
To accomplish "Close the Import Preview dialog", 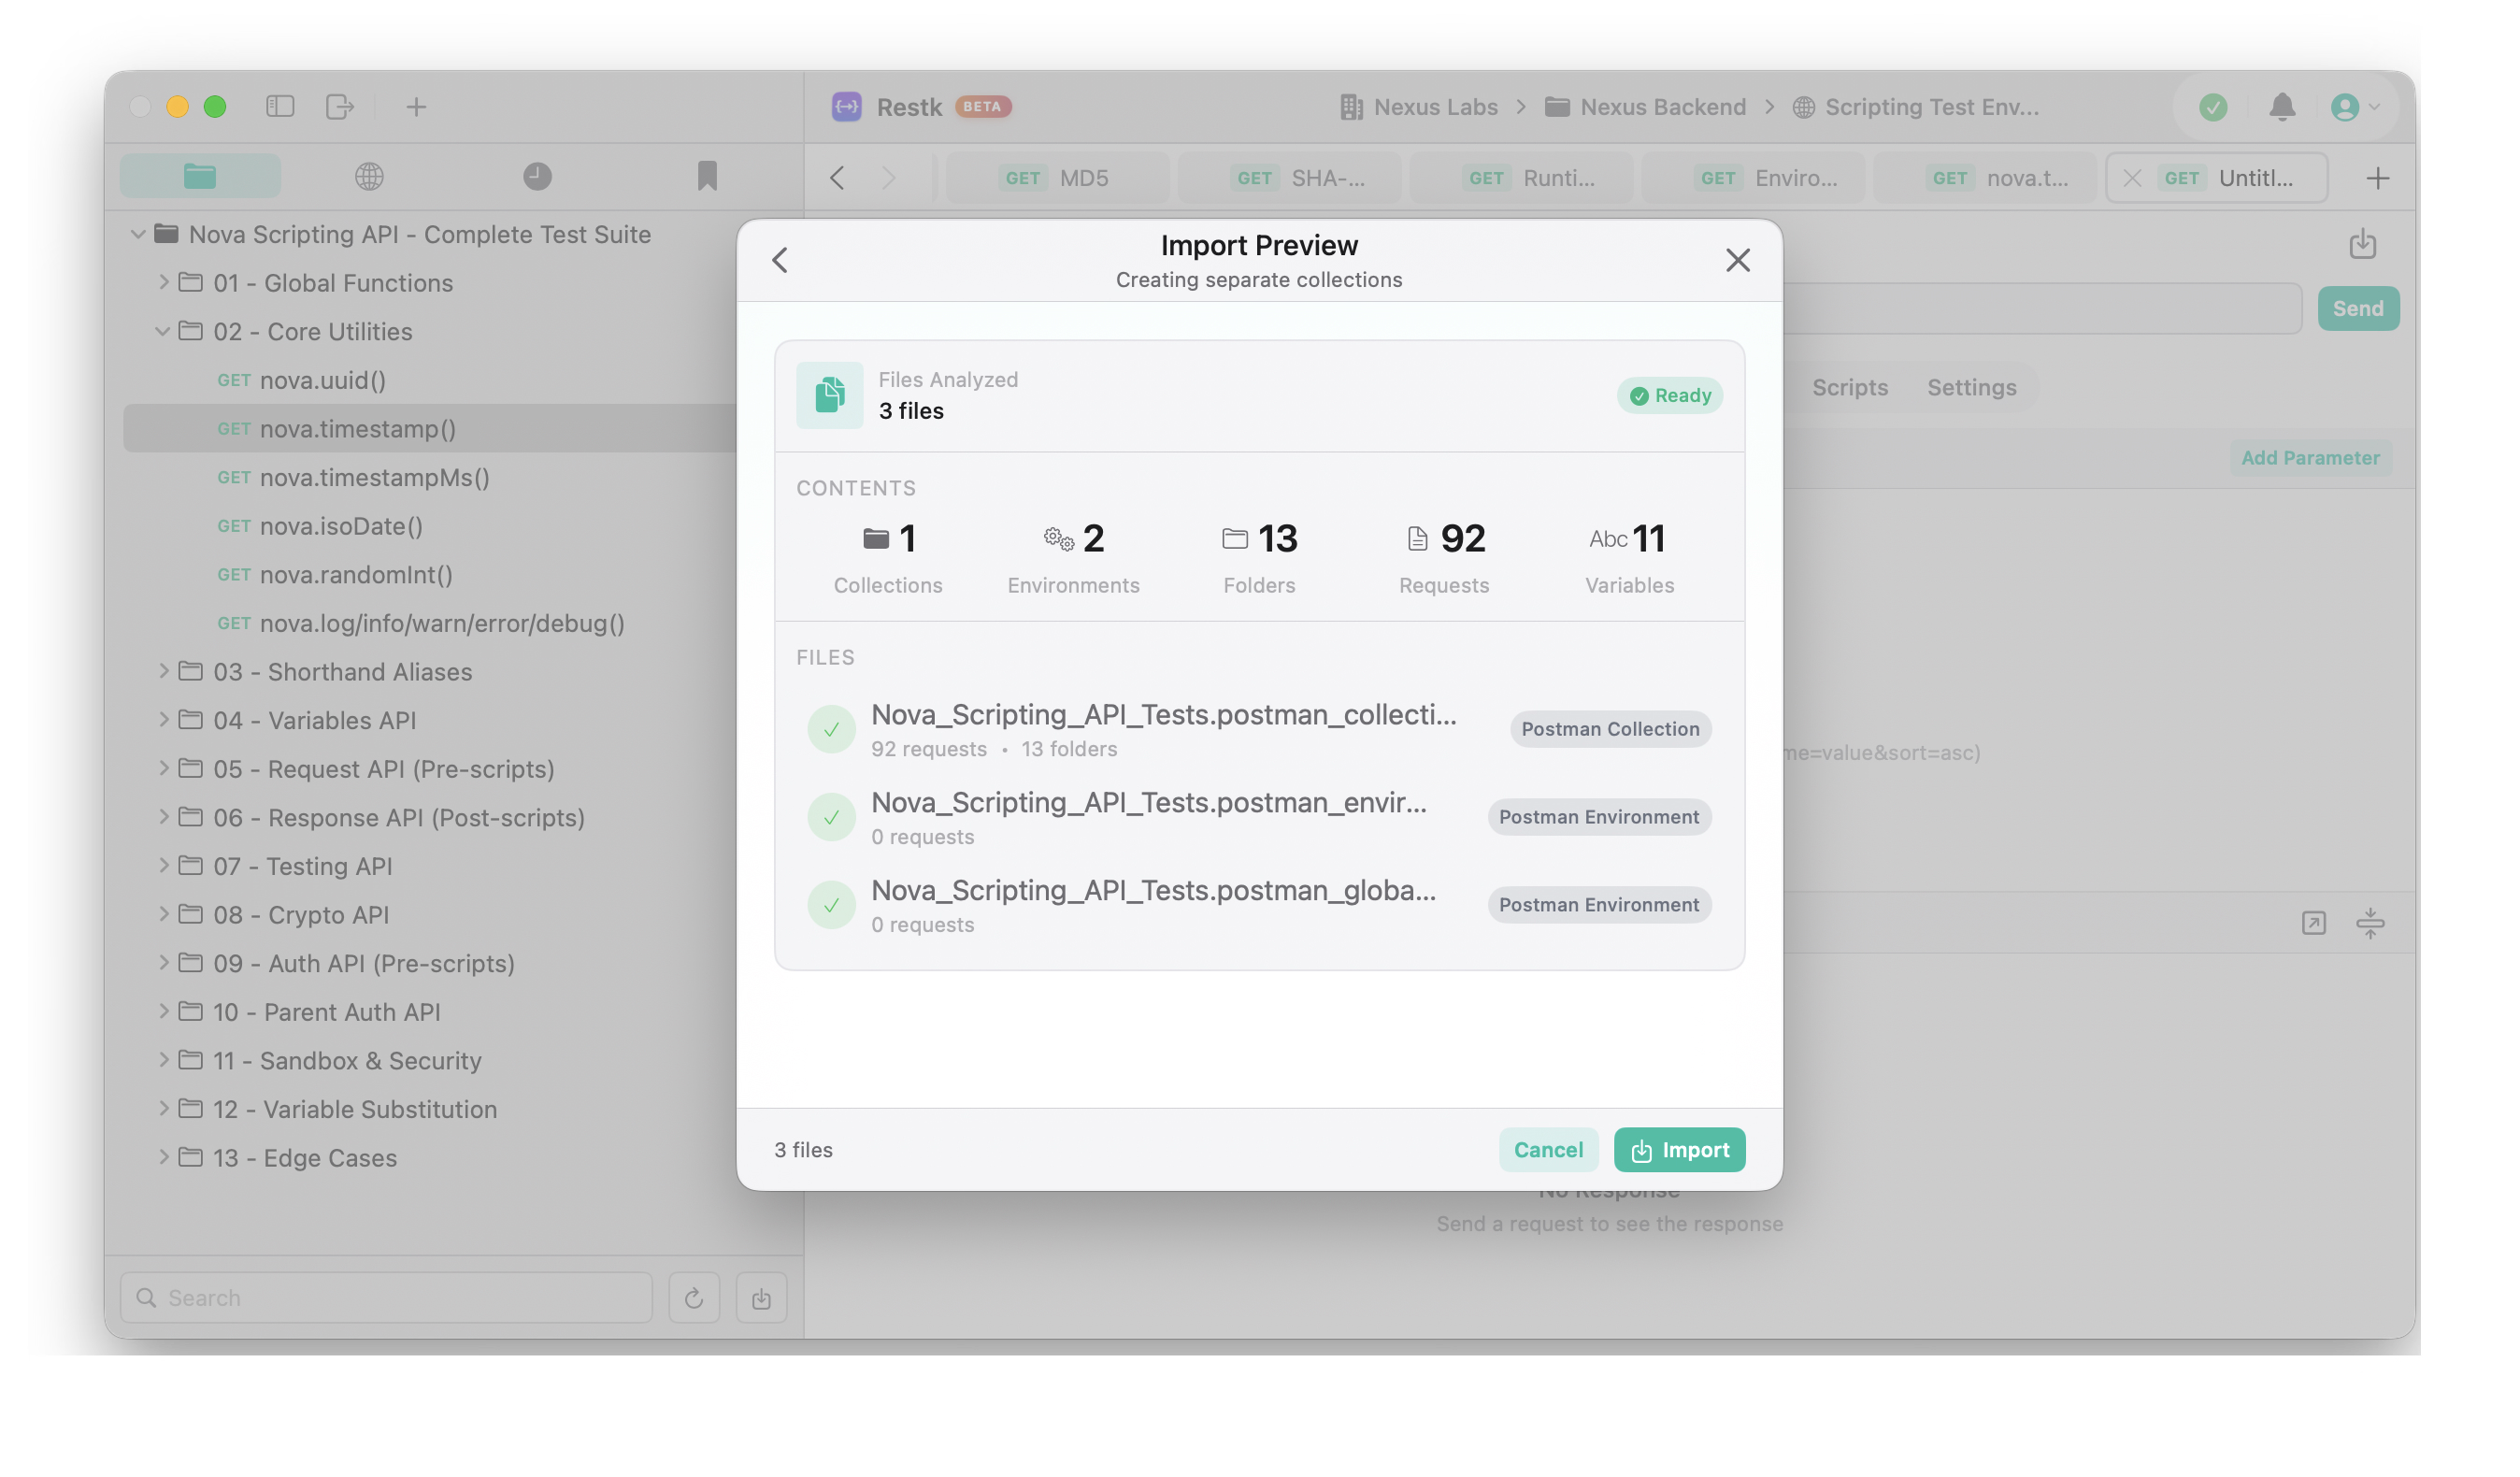I will click(x=1737, y=260).
